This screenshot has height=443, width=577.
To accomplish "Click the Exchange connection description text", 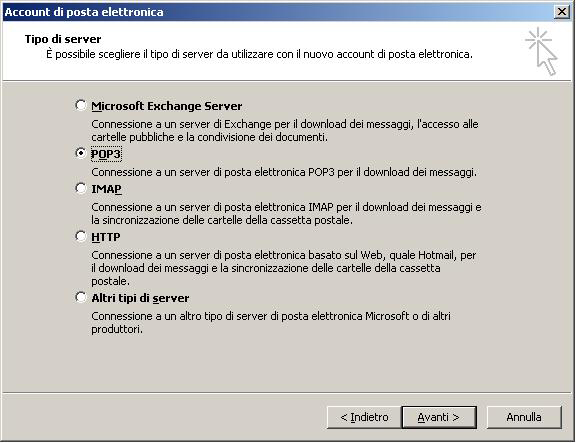I will [285, 131].
